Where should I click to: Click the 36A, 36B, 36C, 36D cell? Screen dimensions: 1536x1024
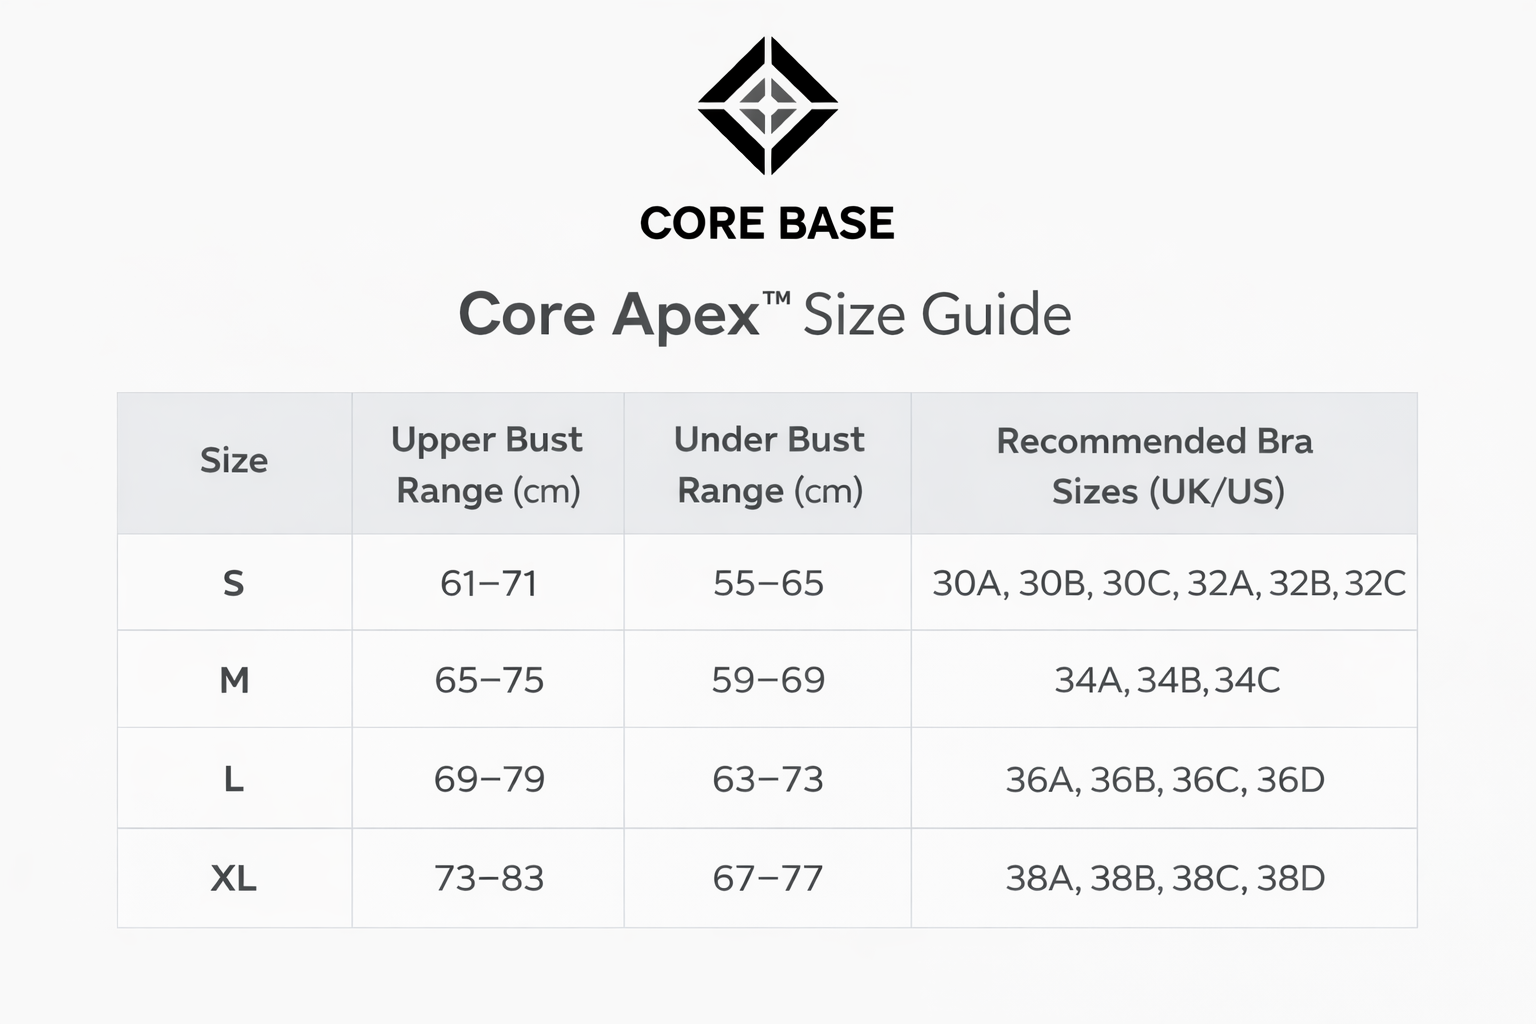coord(1165,779)
